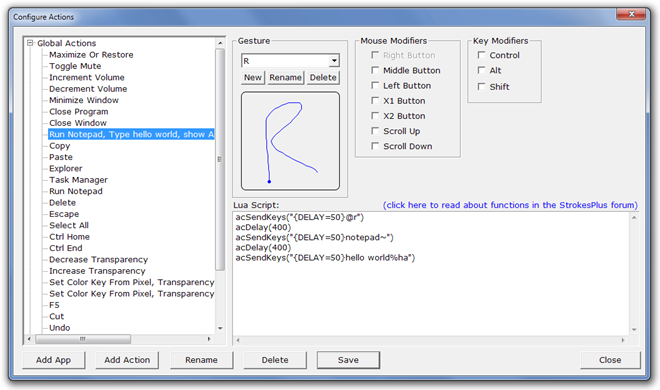Select the Ctrl End action
The height and width of the screenshot is (390, 660).
point(66,248)
